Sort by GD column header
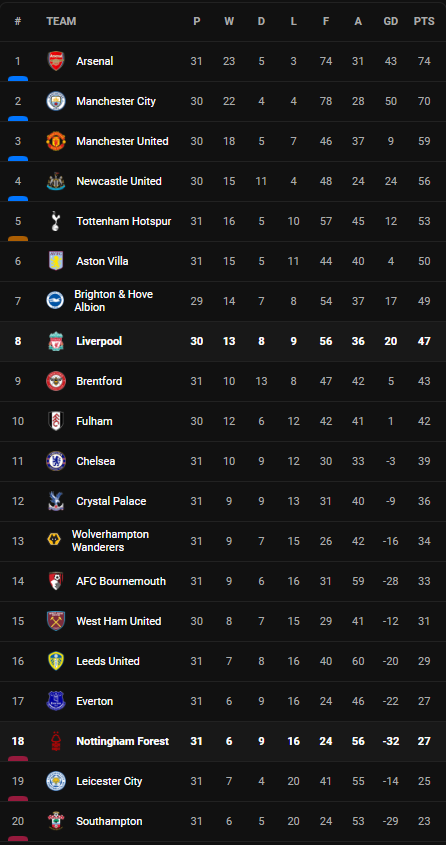The width and height of the screenshot is (446, 845). [391, 22]
